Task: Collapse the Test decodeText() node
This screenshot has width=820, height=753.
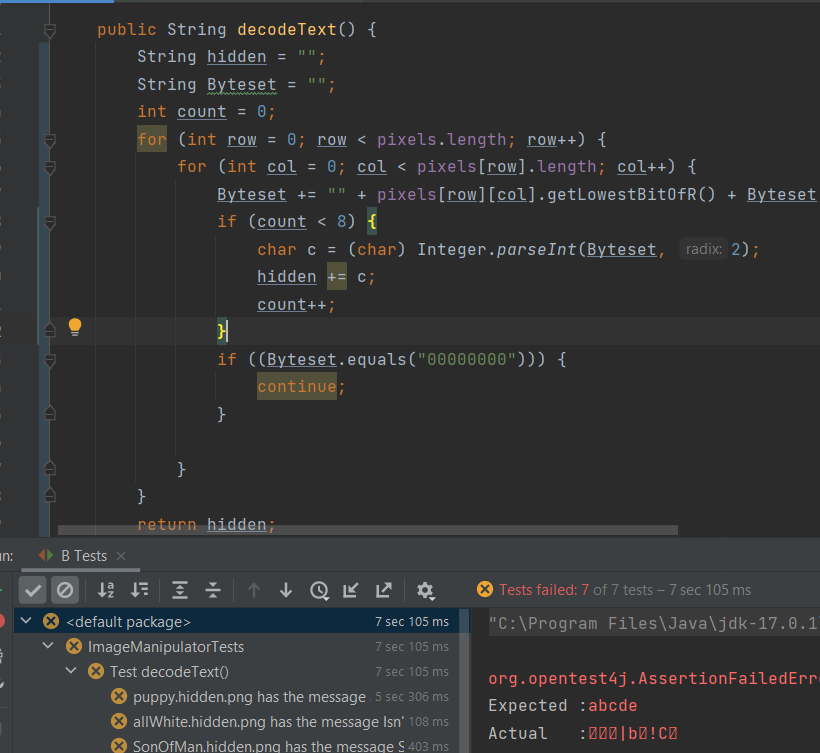Action: 71,672
